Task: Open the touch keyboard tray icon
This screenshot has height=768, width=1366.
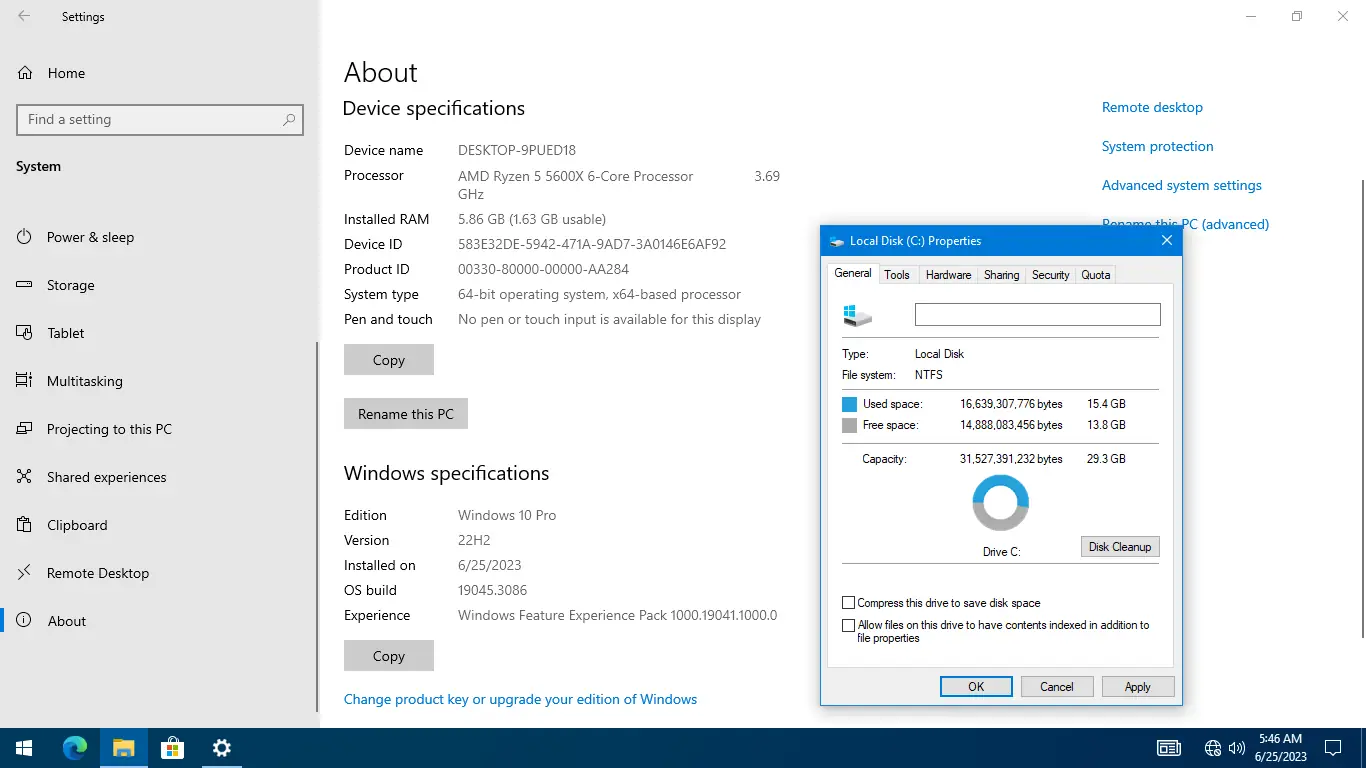Action: click(1168, 748)
